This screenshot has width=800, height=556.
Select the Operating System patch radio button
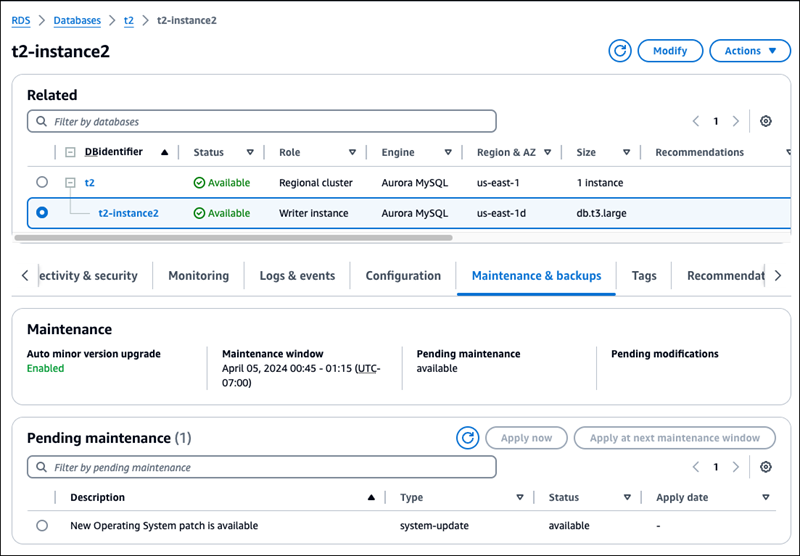41,525
